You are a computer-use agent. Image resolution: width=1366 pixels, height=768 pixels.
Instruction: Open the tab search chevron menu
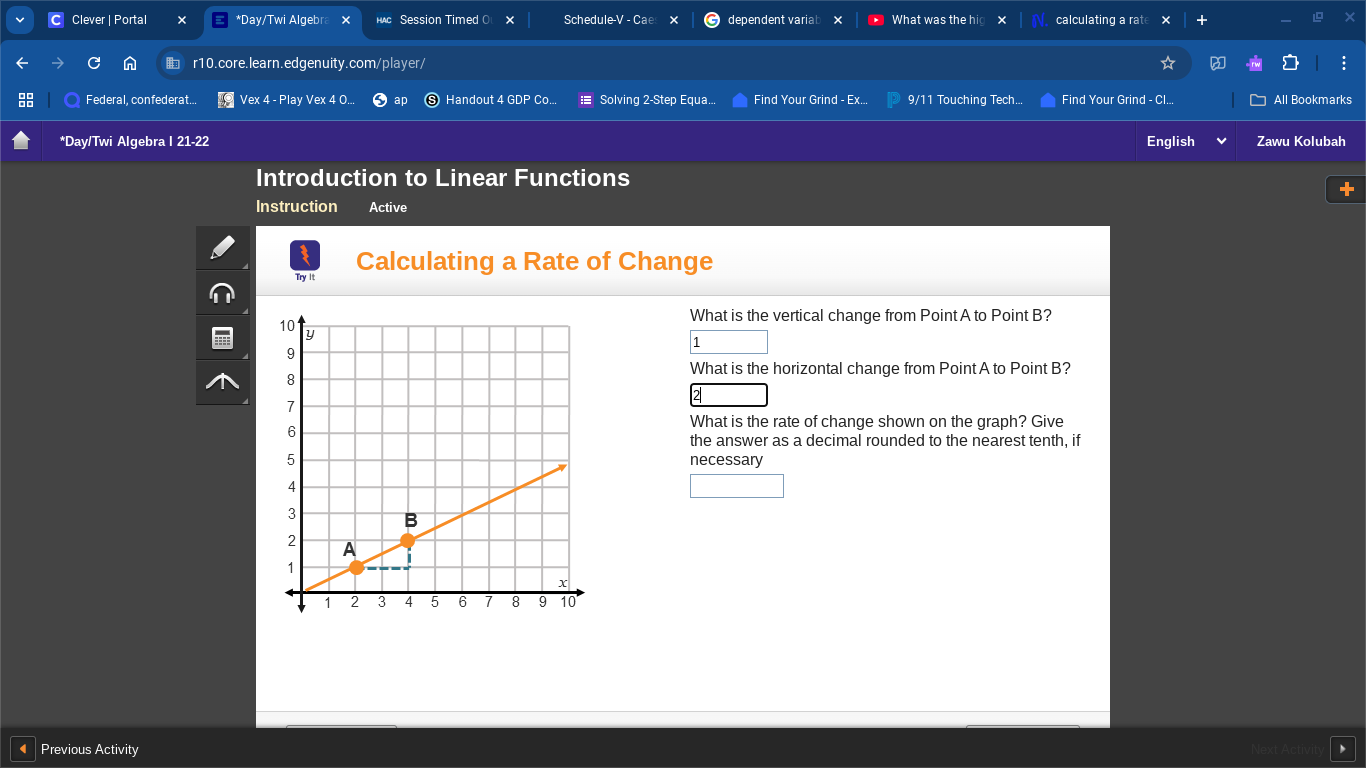tap(19, 18)
